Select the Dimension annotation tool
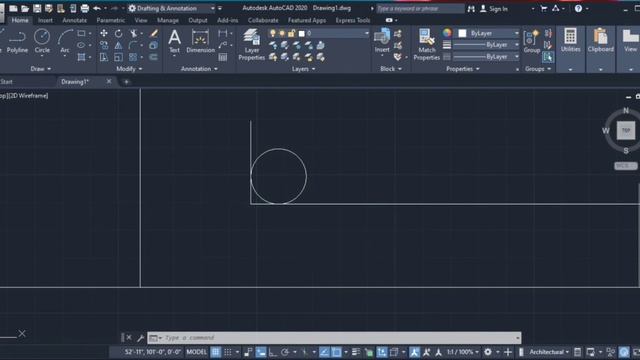640x360 pixels. coord(200,42)
